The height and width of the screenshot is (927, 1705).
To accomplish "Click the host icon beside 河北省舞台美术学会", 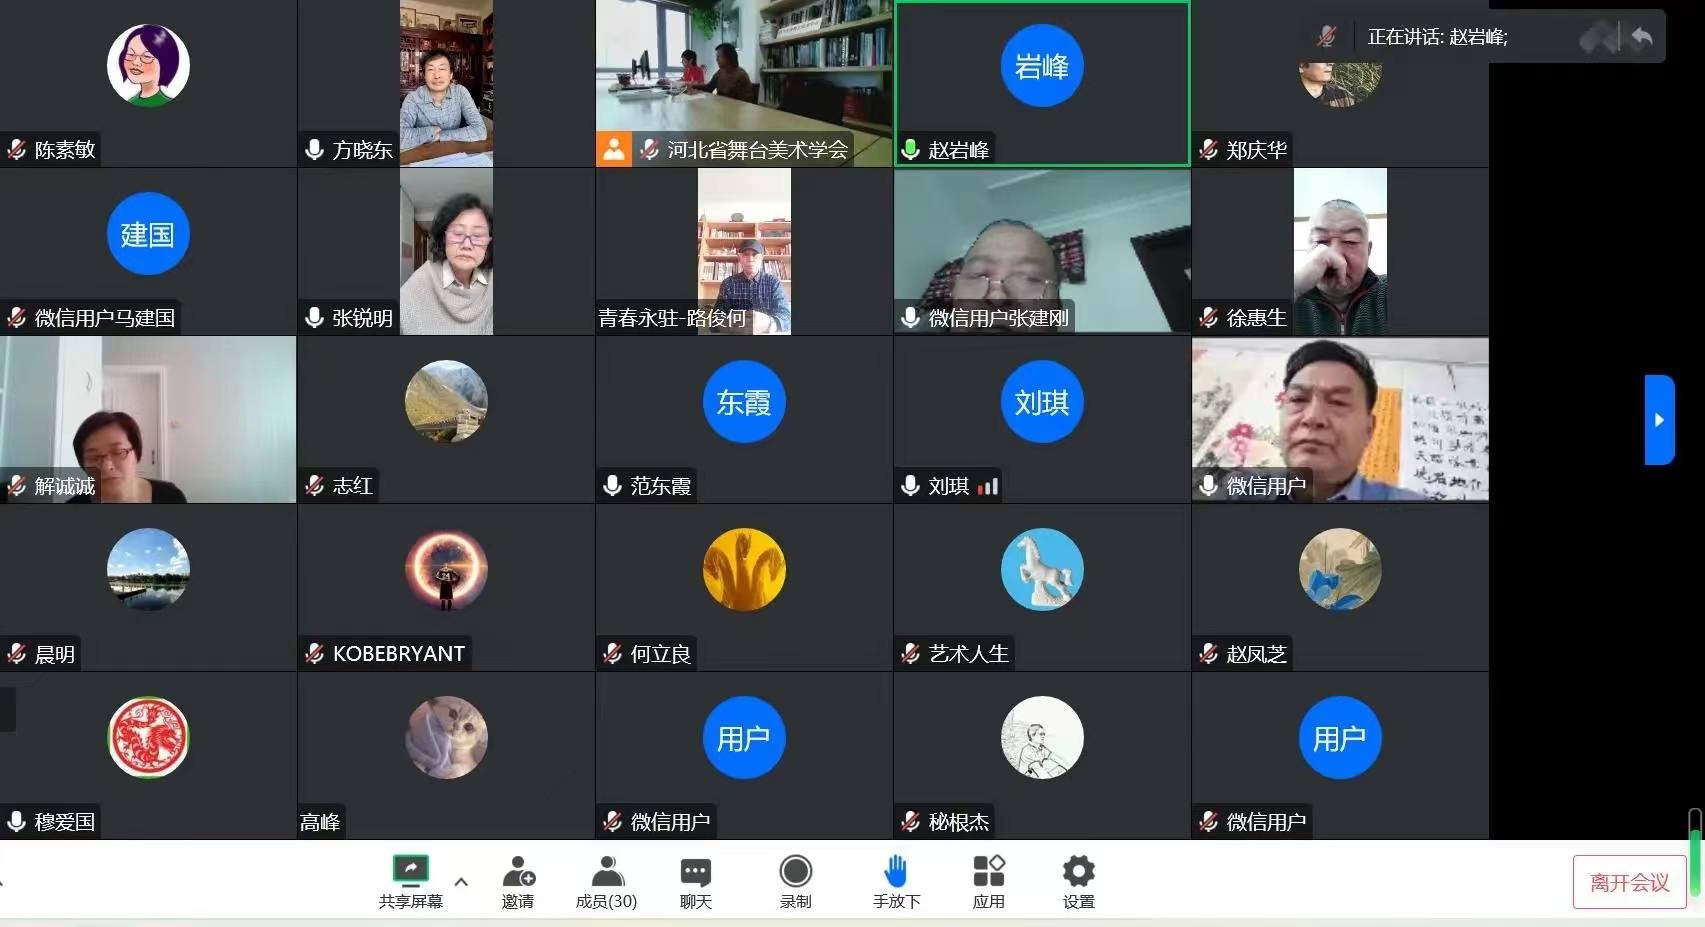I will coord(613,150).
